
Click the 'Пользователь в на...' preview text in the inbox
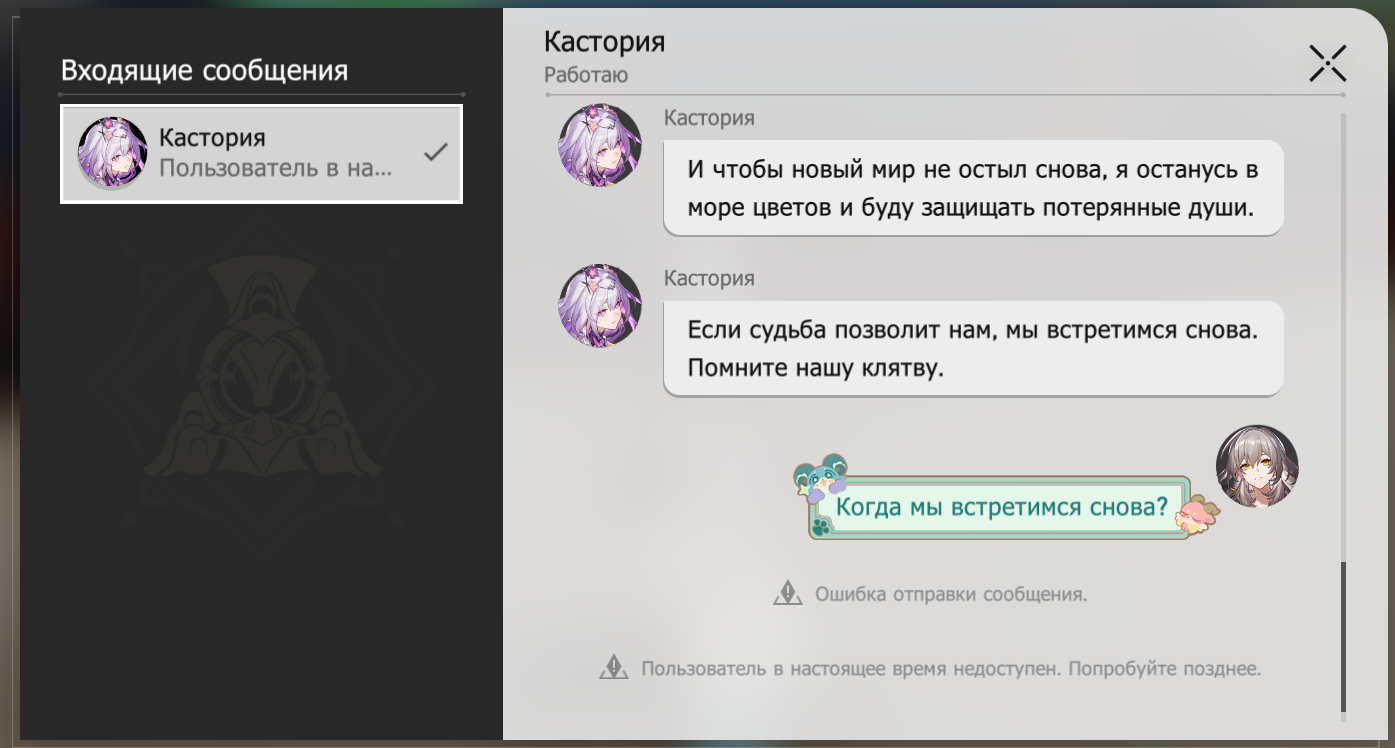(x=276, y=167)
